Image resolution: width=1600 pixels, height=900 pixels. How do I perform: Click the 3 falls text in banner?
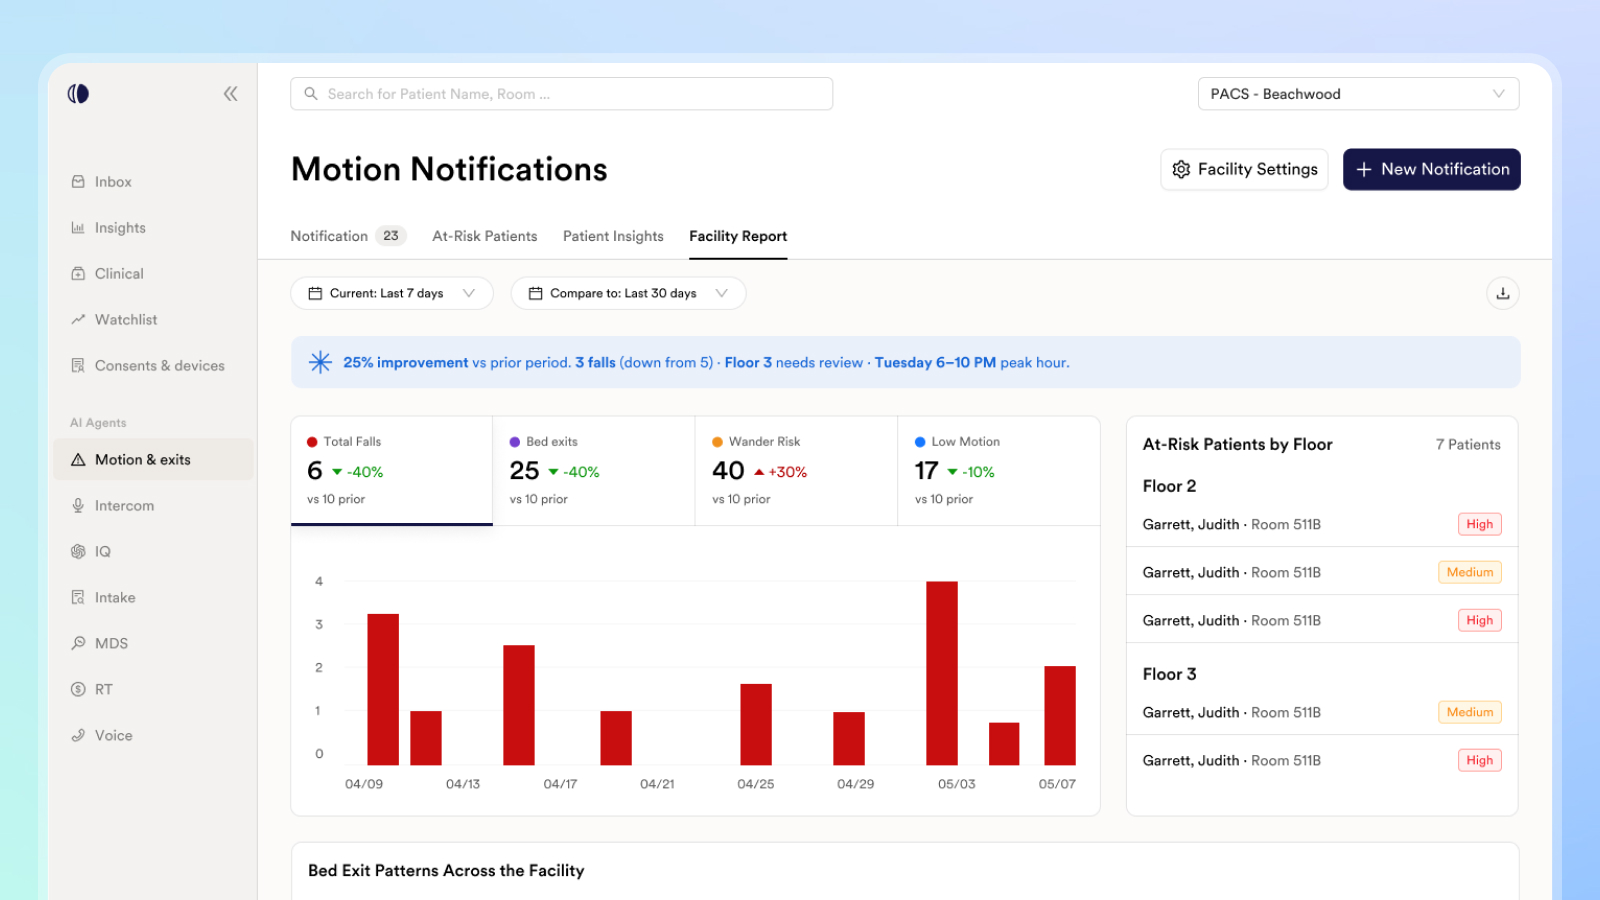595,362
